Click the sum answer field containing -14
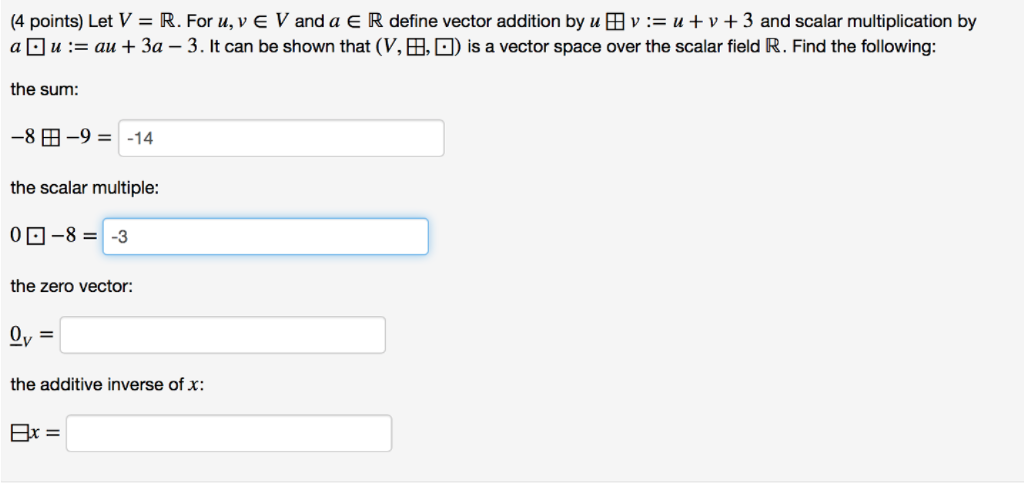This screenshot has height=487, width=1024. (x=281, y=138)
